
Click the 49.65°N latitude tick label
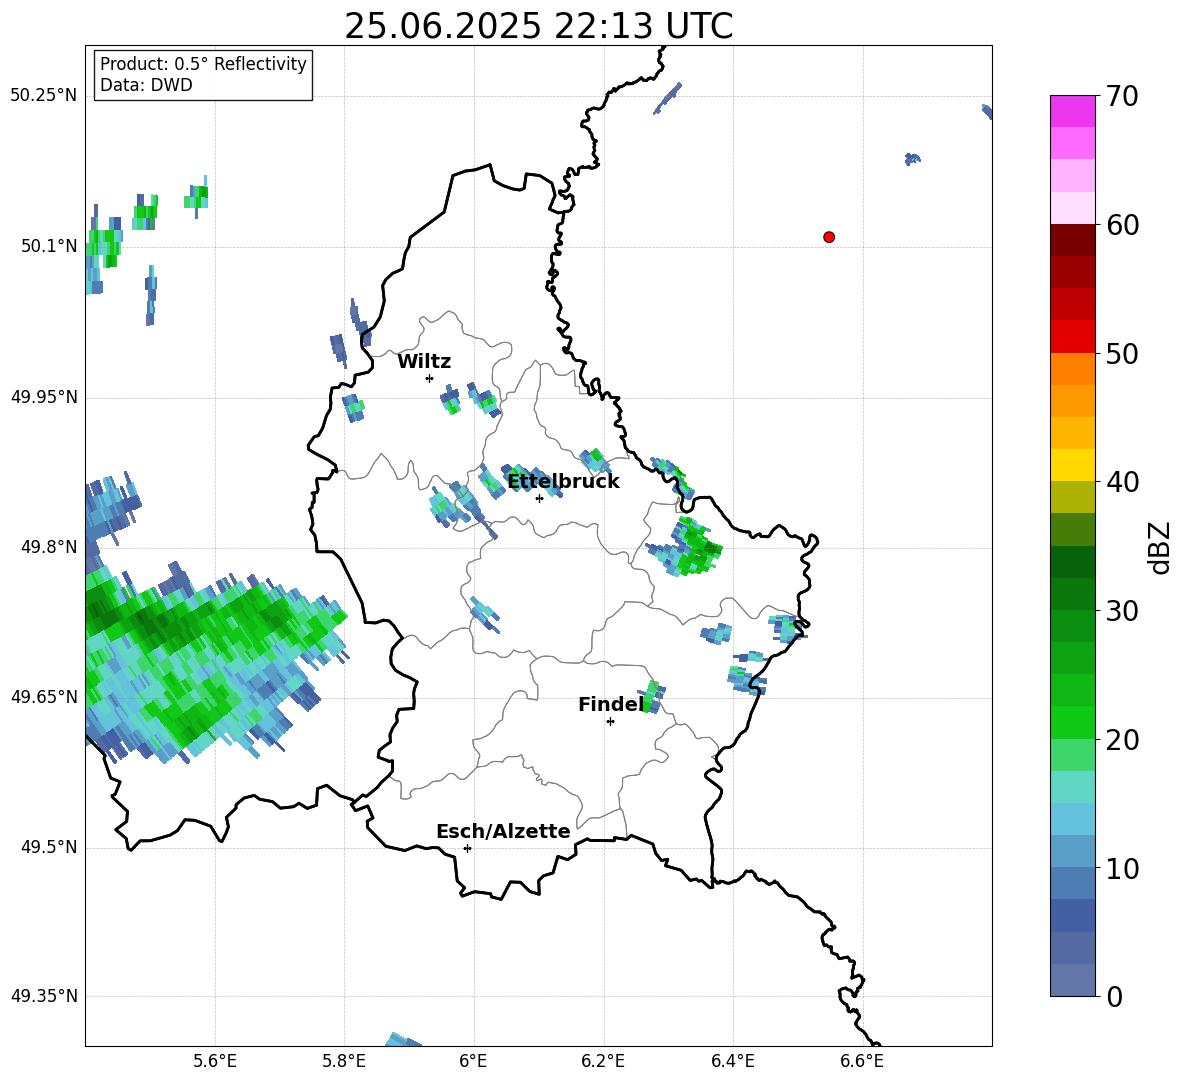click(44, 696)
